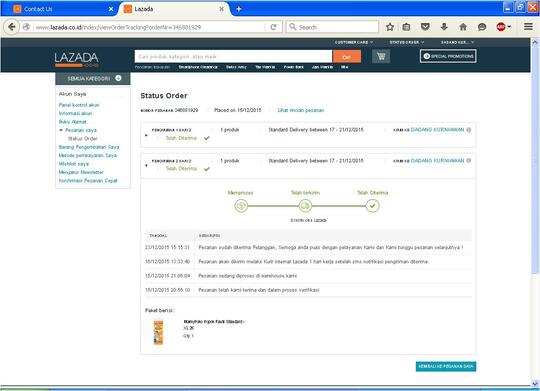Switch to the Contact Us tab
This screenshot has width=540, height=391.
coord(38,9)
